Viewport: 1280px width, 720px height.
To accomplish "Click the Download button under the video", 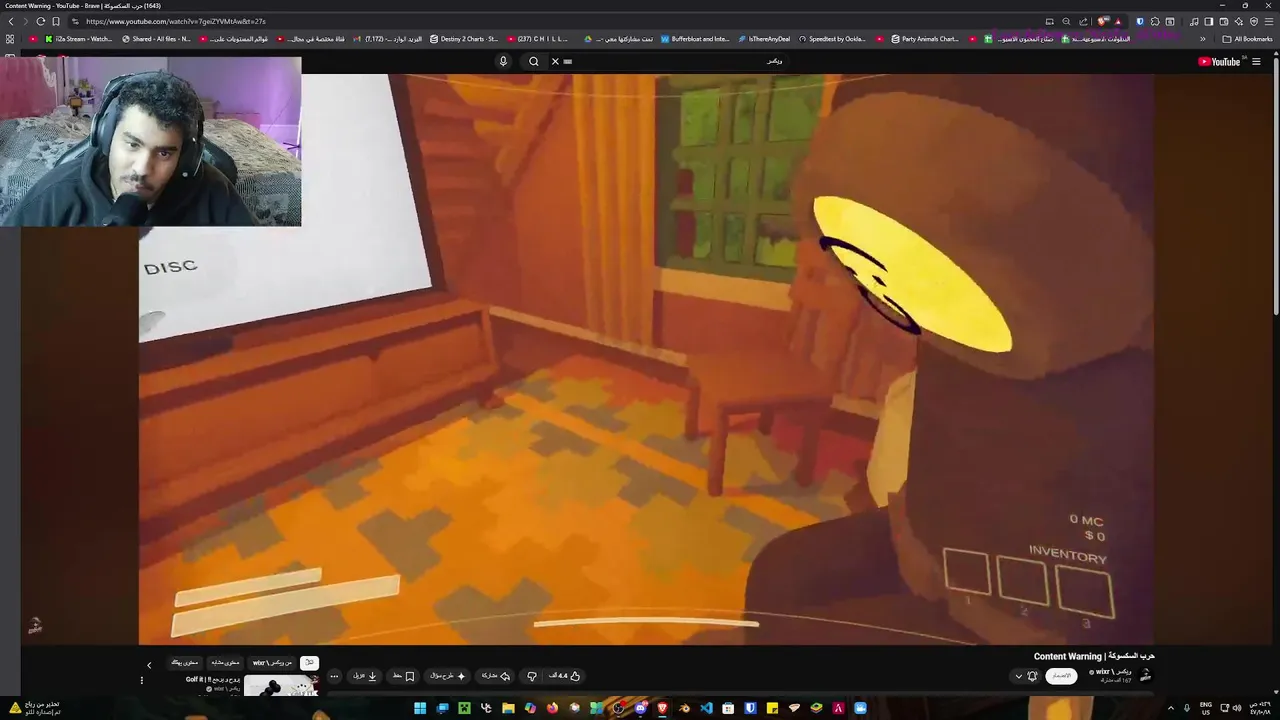I will [x=365, y=676].
